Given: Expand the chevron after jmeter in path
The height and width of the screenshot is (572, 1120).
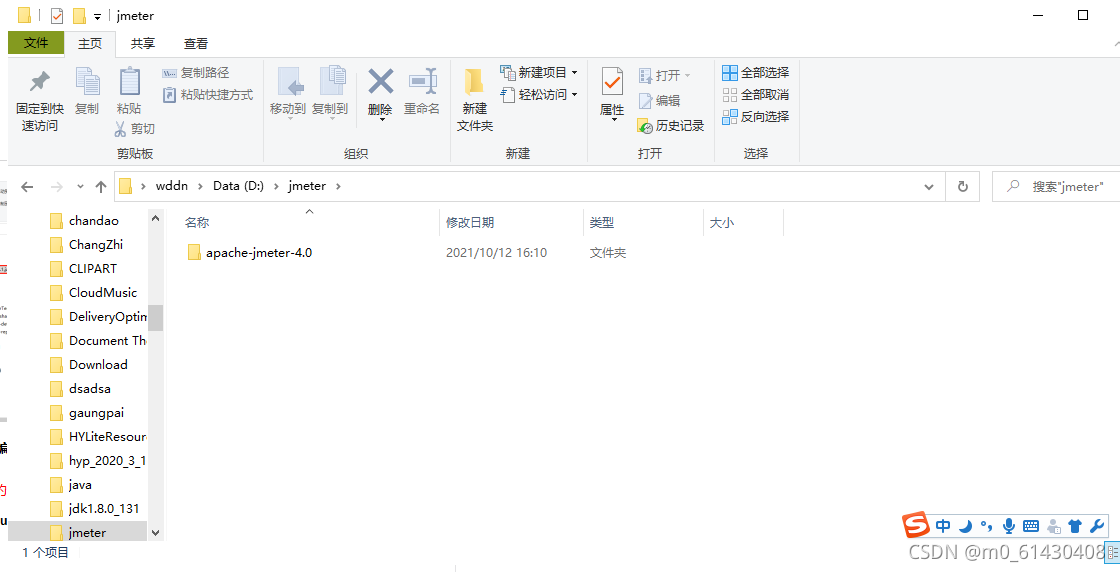Looking at the screenshot, I should pyautogui.click(x=339, y=186).
